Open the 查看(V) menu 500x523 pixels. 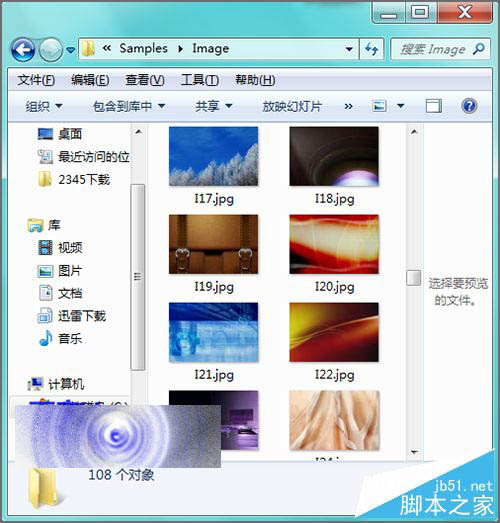pyautogui.click(x=144, y=80)
